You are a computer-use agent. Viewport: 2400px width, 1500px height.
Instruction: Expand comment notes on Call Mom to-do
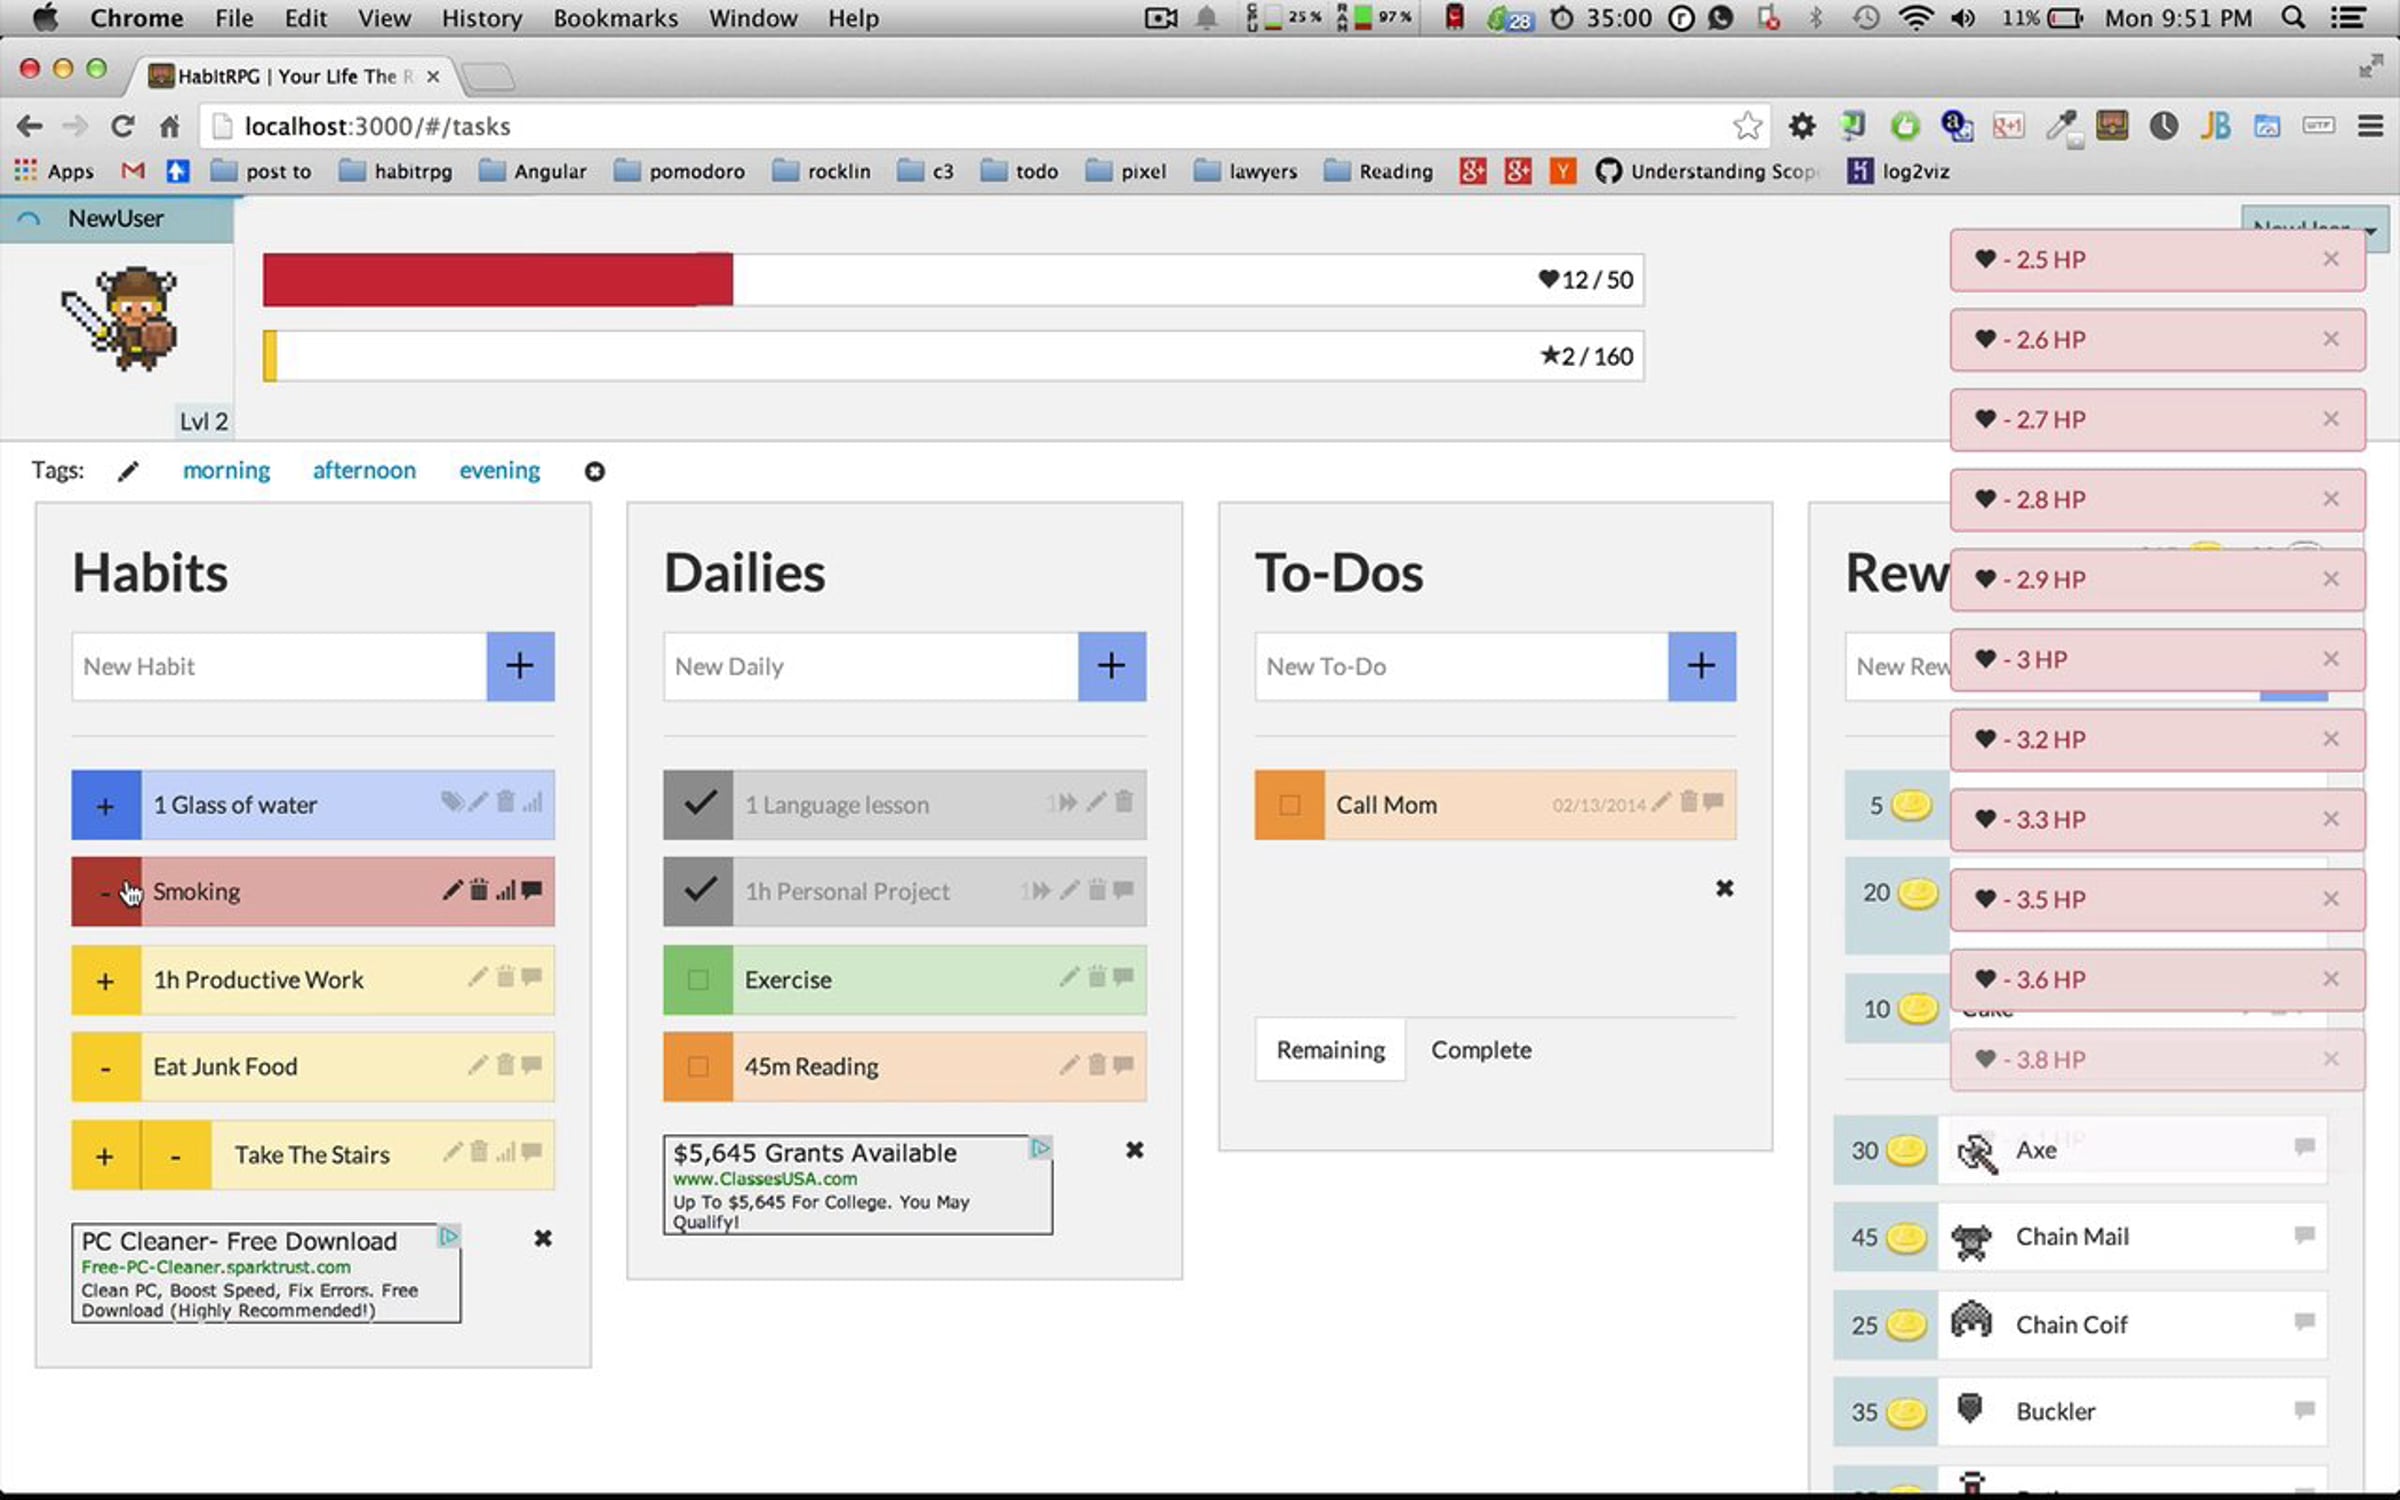click(x=1714, y=802)
